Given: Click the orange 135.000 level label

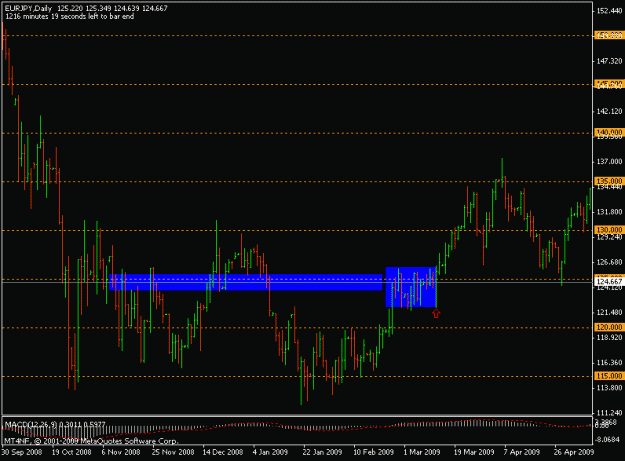Looking at the screenshot, I should (609, 181).
